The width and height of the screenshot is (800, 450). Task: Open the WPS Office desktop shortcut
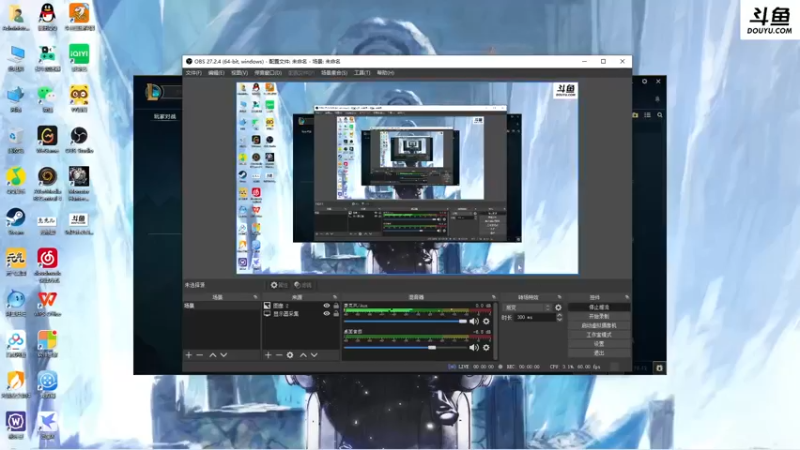(x=47, y=304)
